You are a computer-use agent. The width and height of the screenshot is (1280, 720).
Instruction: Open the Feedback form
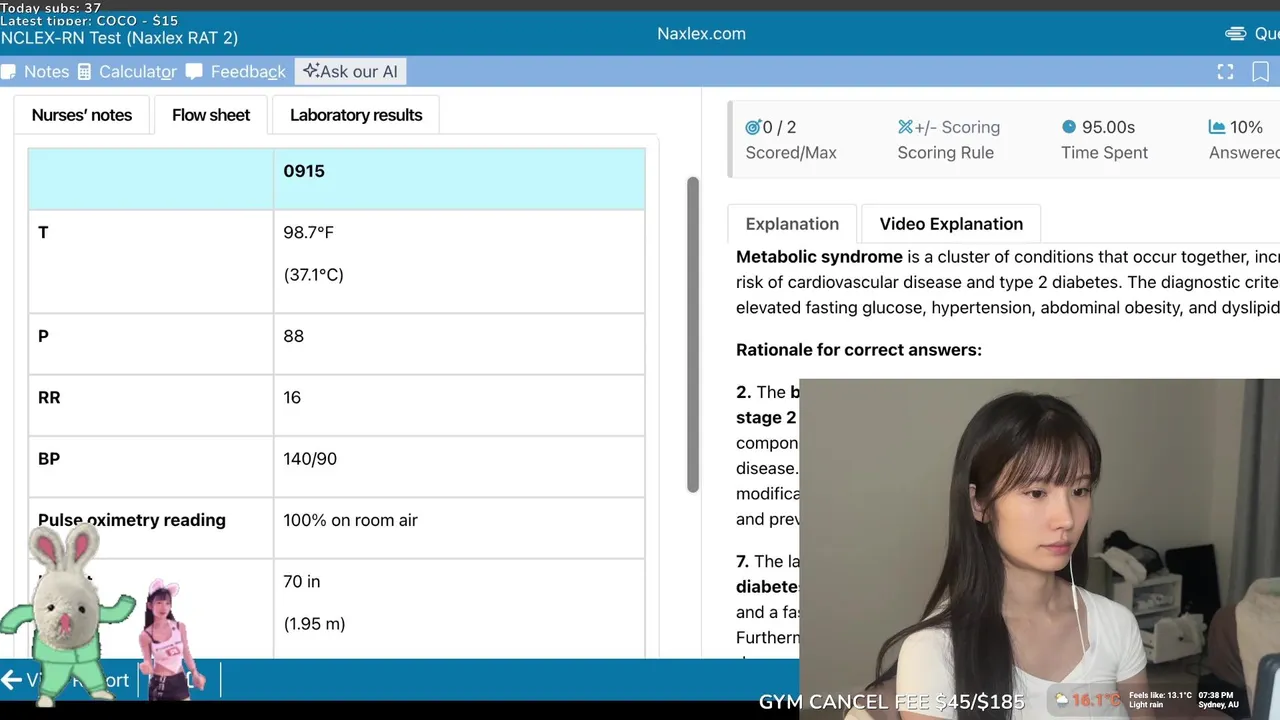click(x=236, y=72)
